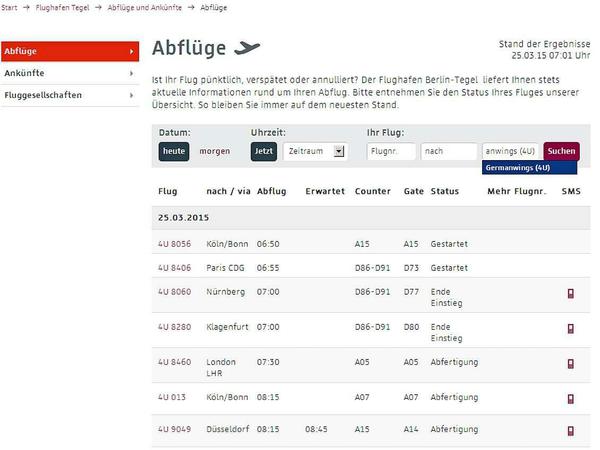This screenshot has height=450, width=600.
Task: Click the nach destination input field
Action: click(449, 151)
